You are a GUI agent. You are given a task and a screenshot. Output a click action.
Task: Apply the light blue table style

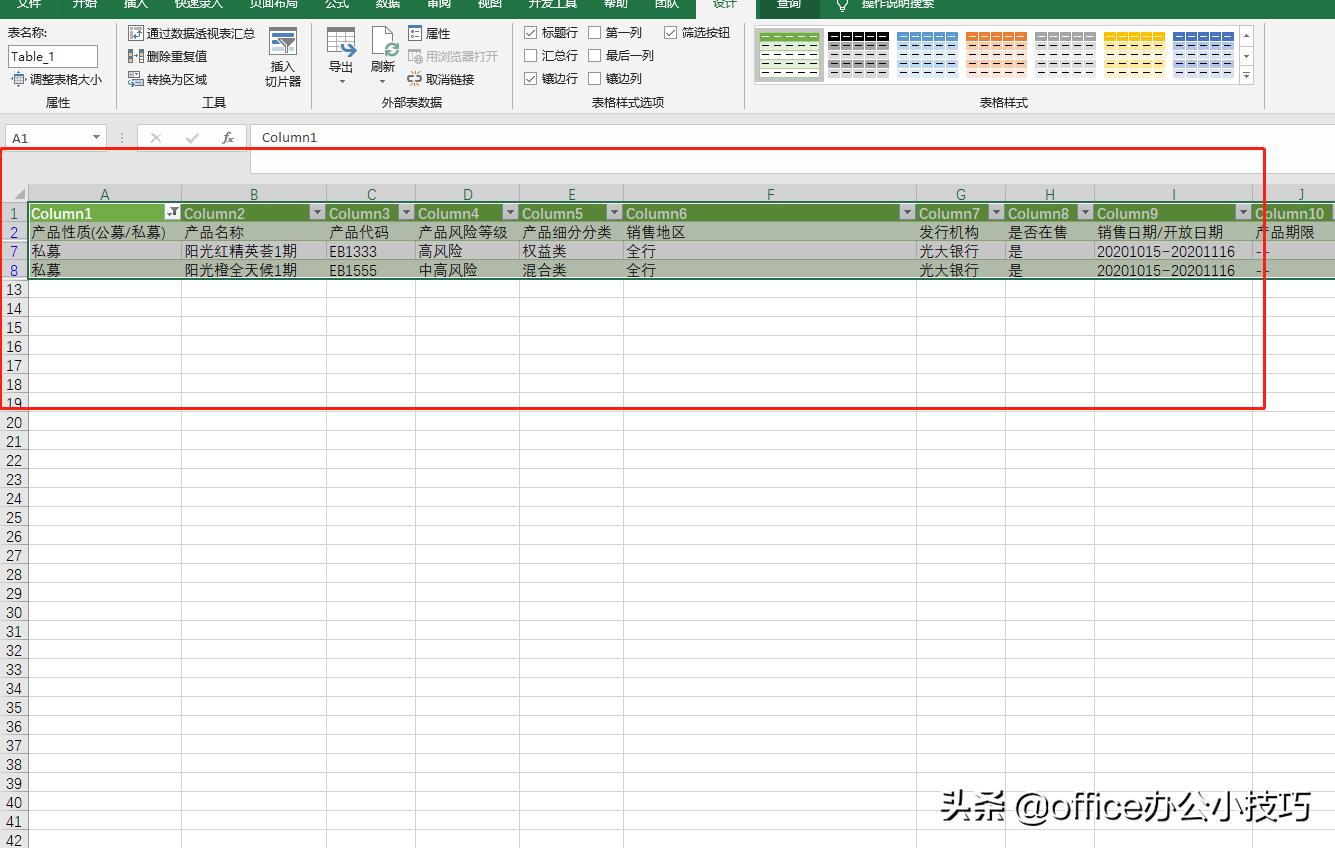coord(927,55)
